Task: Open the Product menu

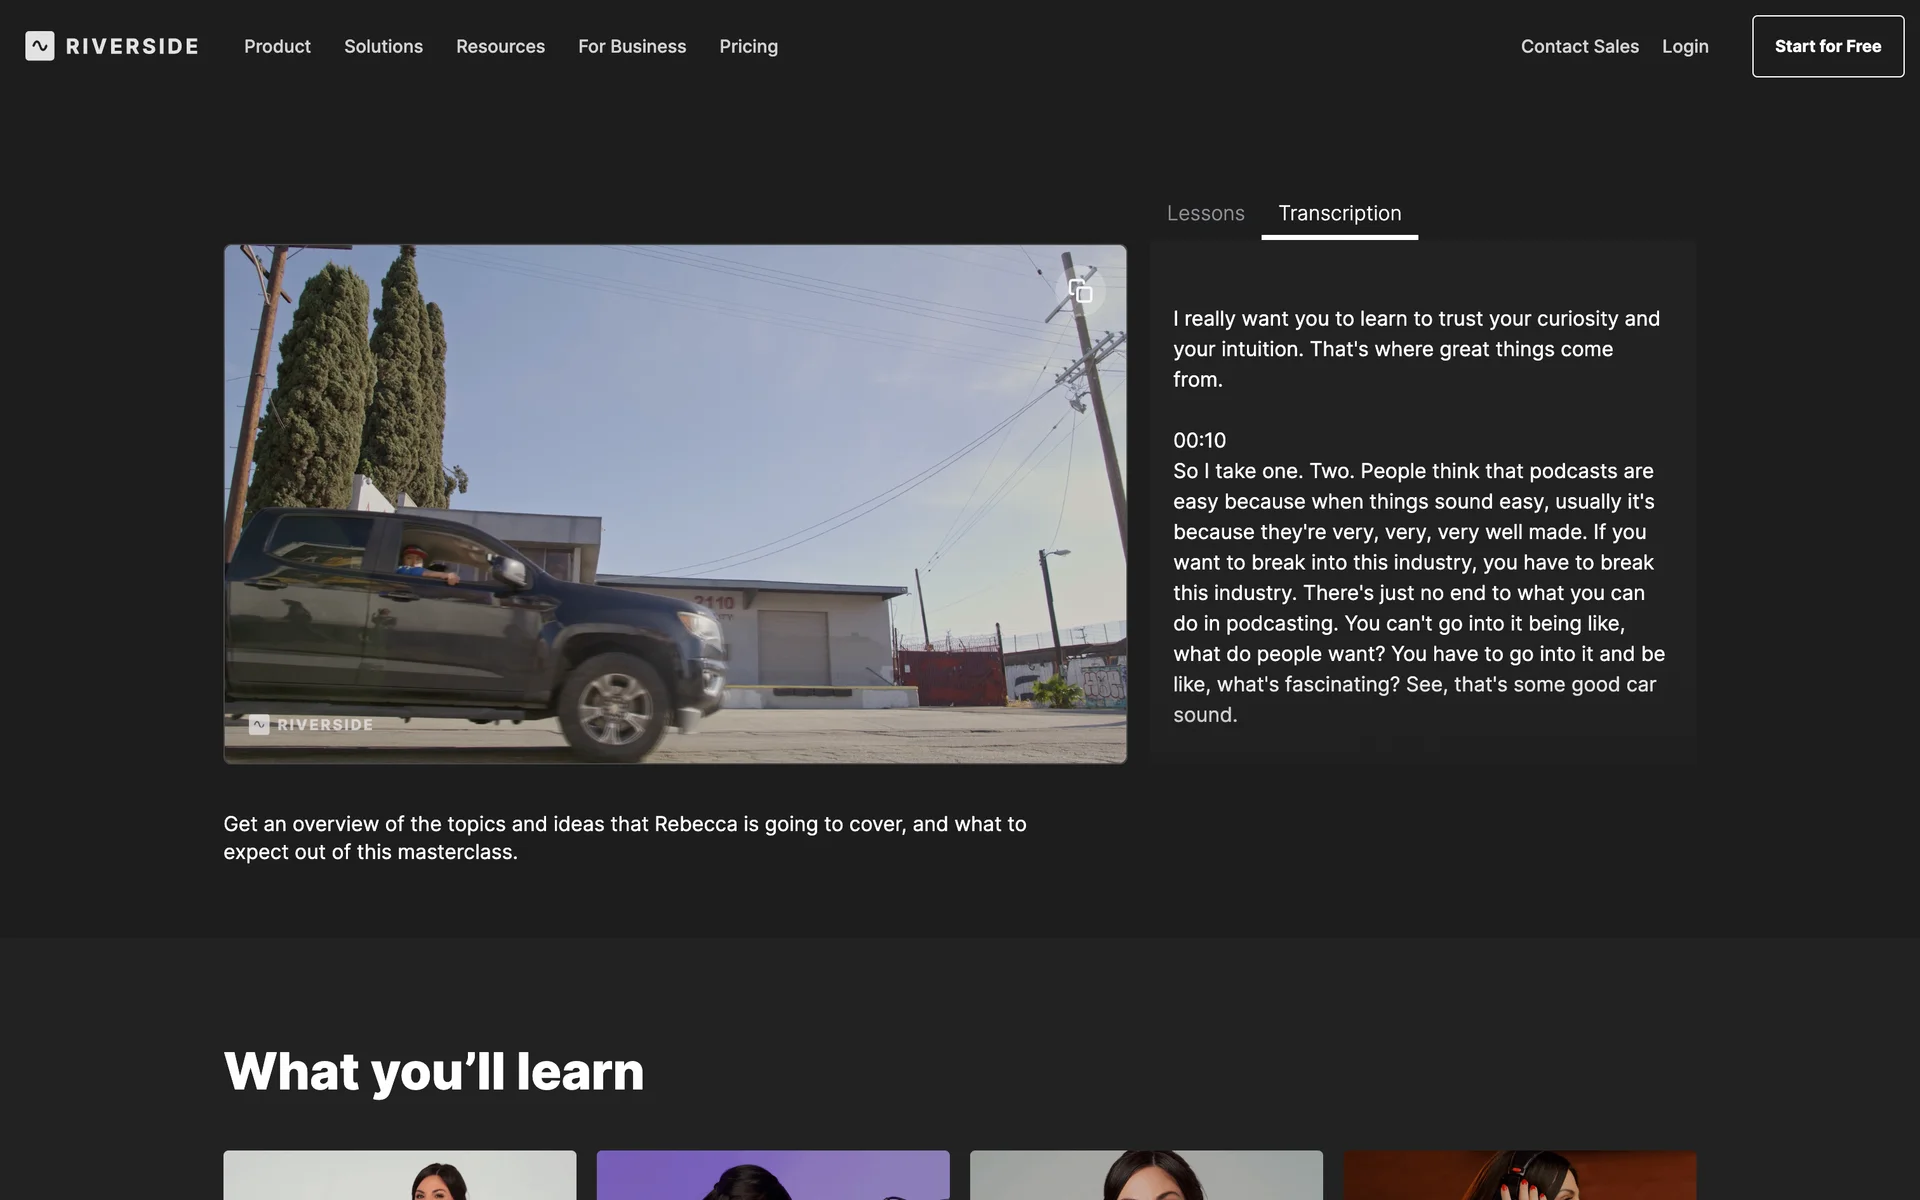Action: (x=277, y=46)
